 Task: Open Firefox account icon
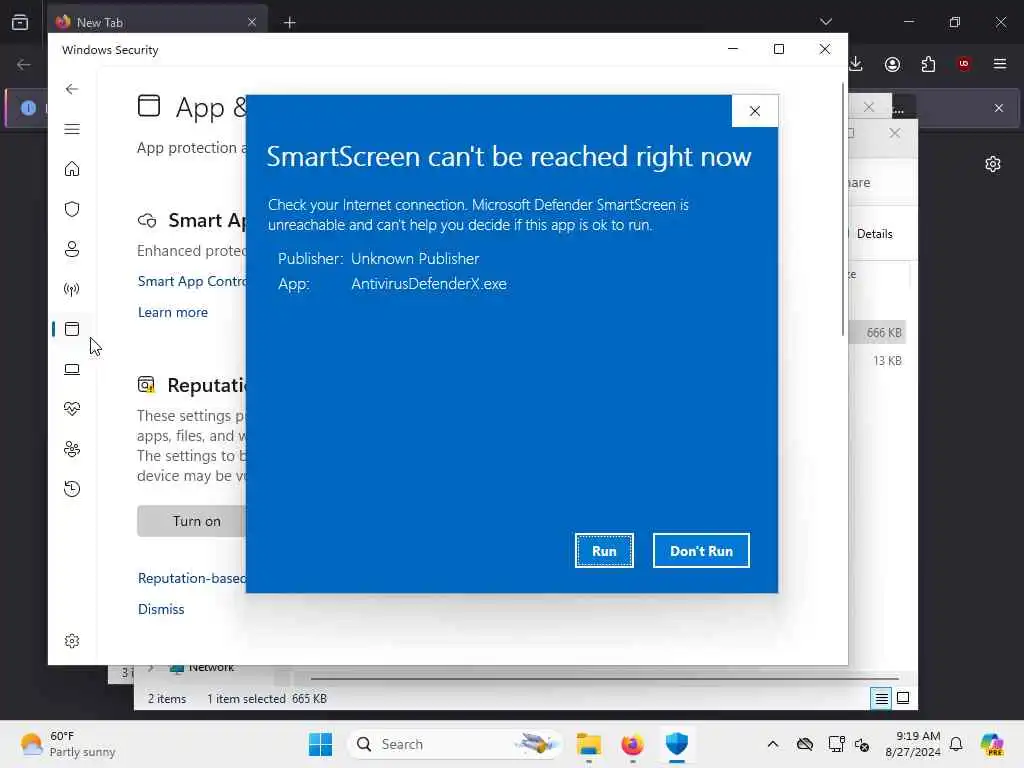(x=892, y=64)
